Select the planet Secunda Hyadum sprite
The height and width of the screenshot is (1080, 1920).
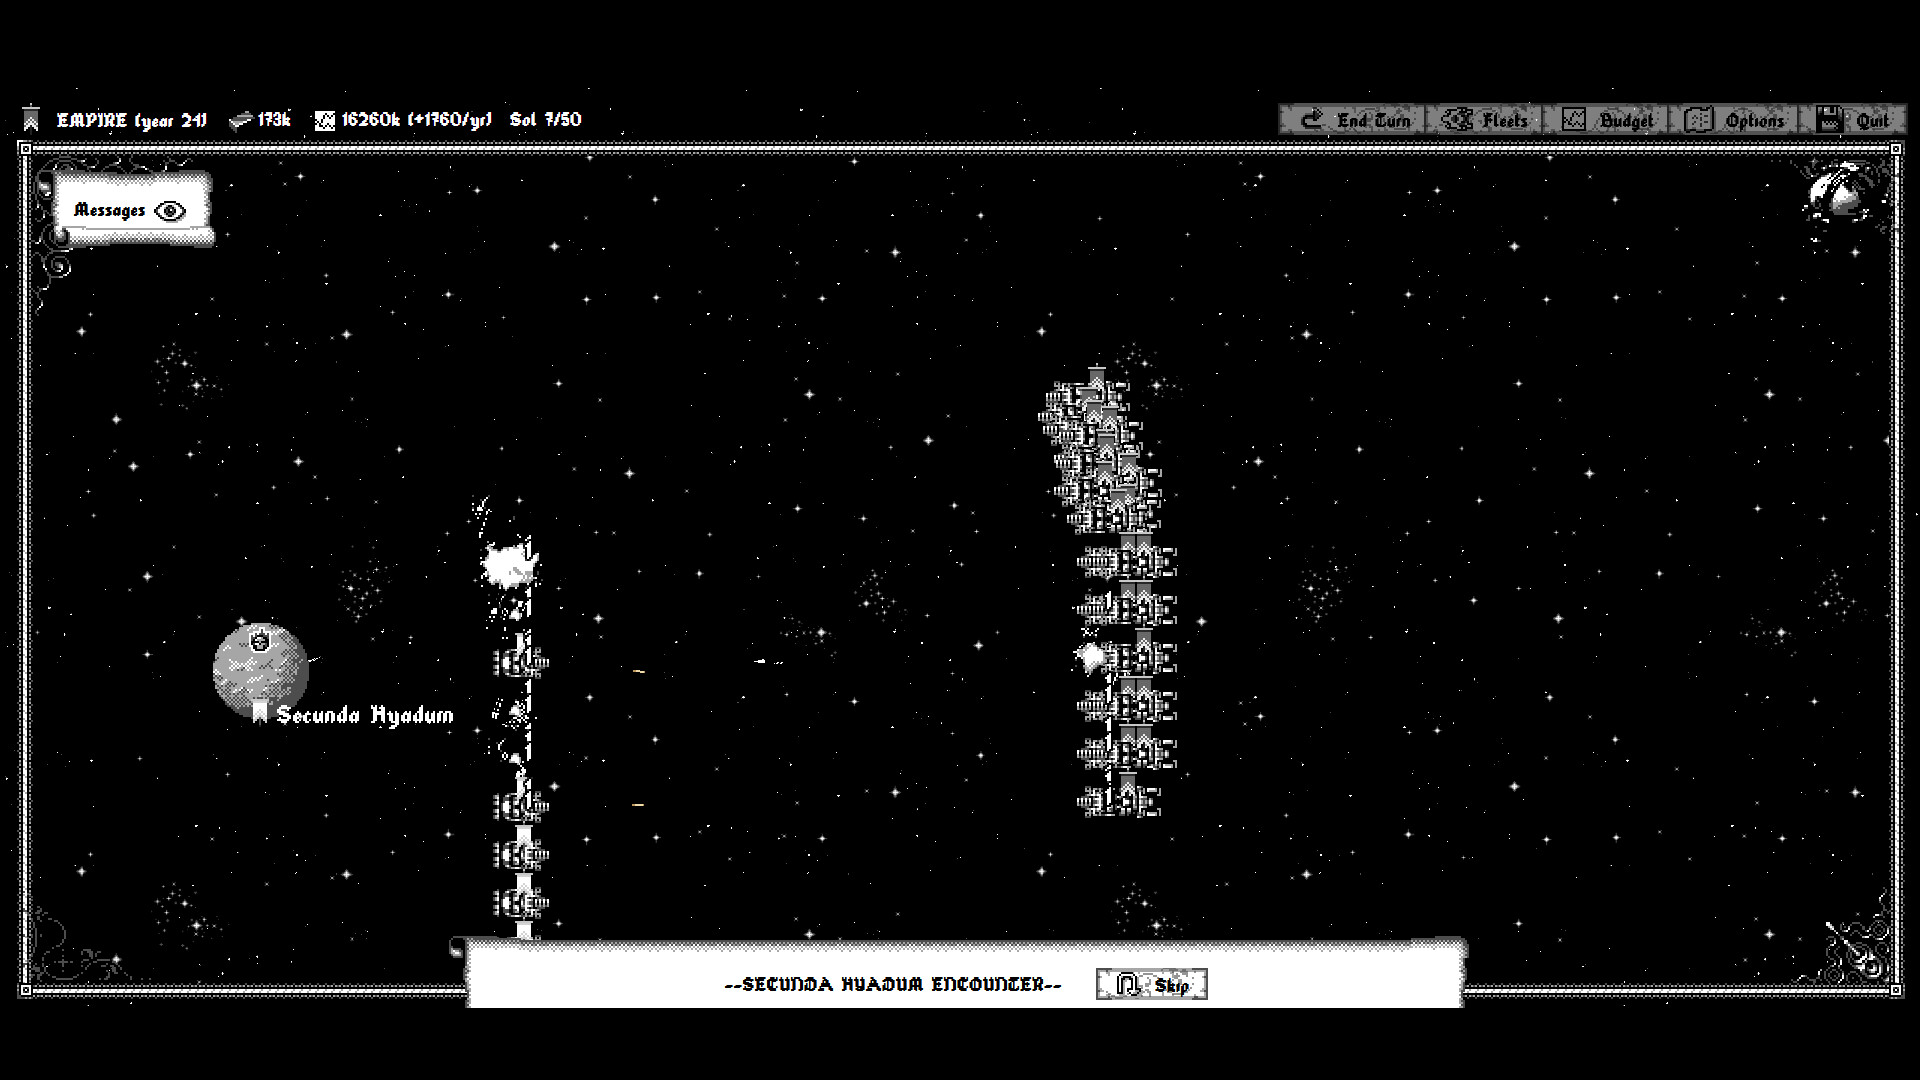258,668
